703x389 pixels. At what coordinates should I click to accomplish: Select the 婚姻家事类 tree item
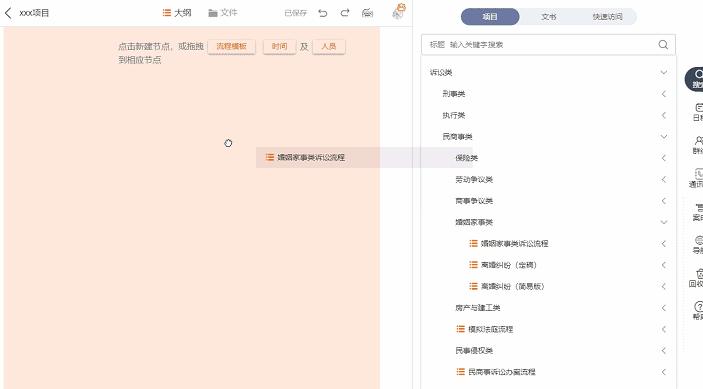(x=474, y=222)
